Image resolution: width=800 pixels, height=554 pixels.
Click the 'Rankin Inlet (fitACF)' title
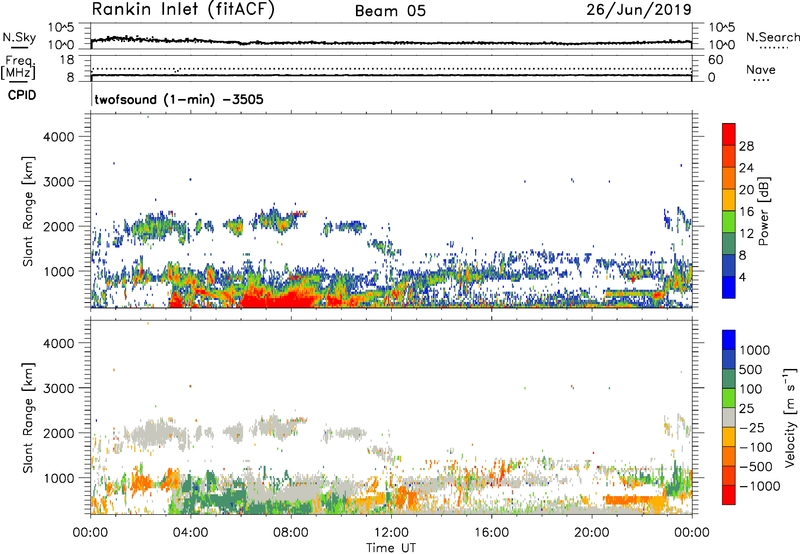(x=183, y=10)
